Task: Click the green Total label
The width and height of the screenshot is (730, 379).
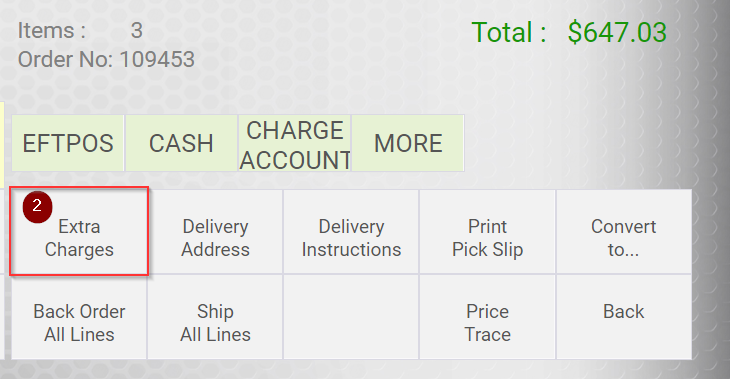Action: pyautogui.click(x=509, y=33)
